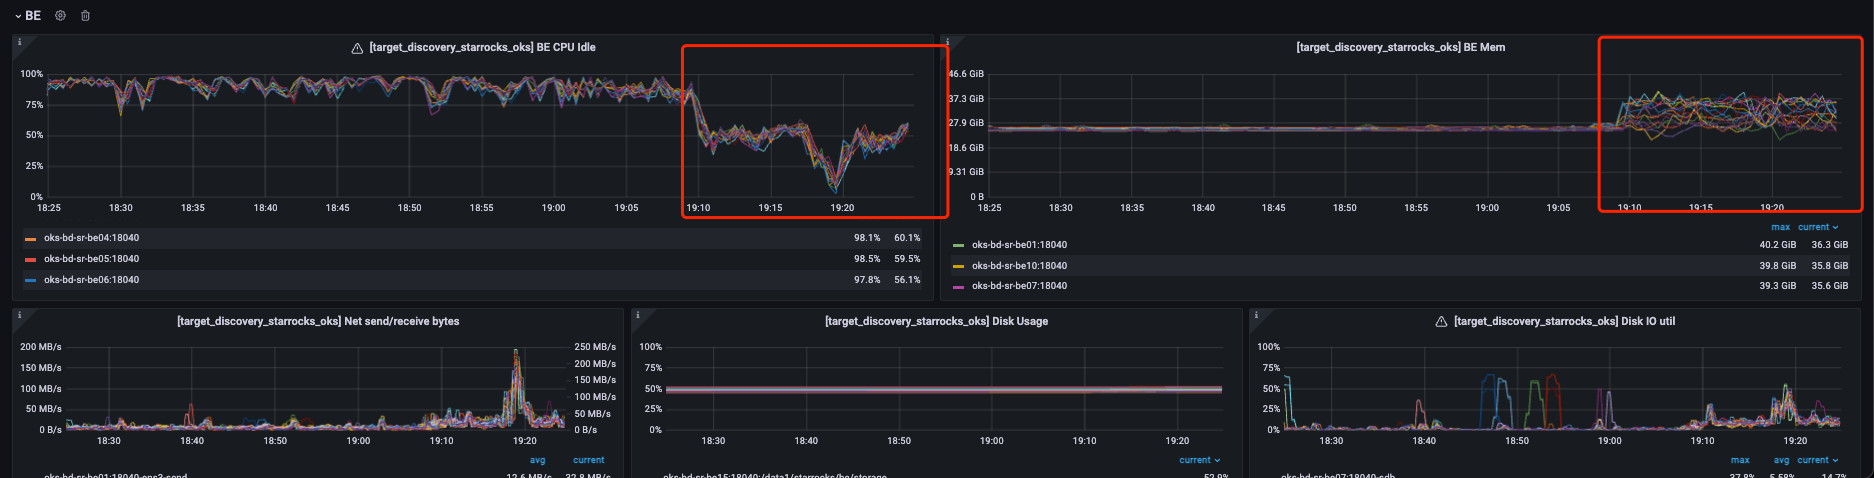This screenshot has height=478, width=1874.
Task: Open the BE row settings gear
Action: pyautogui.click(x=60, y=16)
